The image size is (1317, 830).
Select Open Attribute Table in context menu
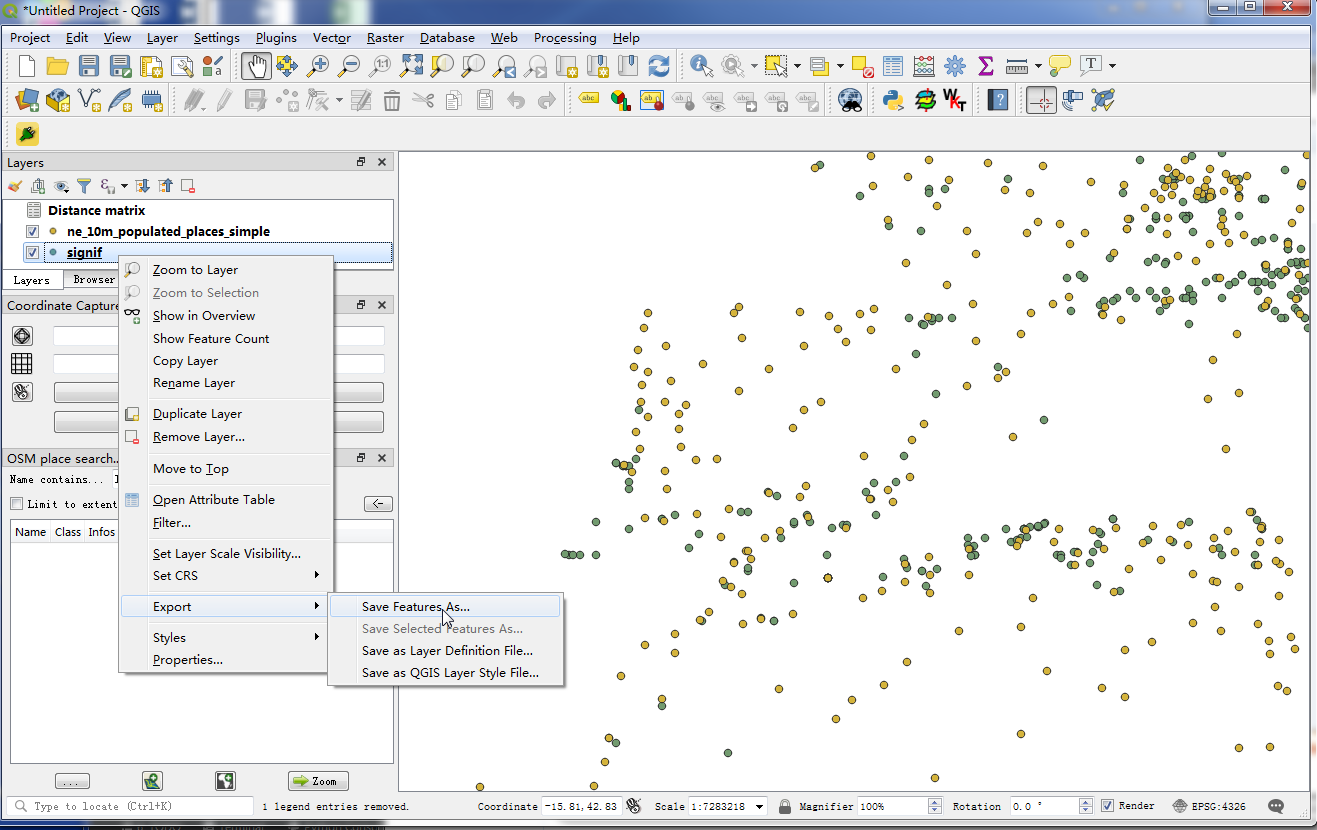pyautogui.click(x=225, y=499)
